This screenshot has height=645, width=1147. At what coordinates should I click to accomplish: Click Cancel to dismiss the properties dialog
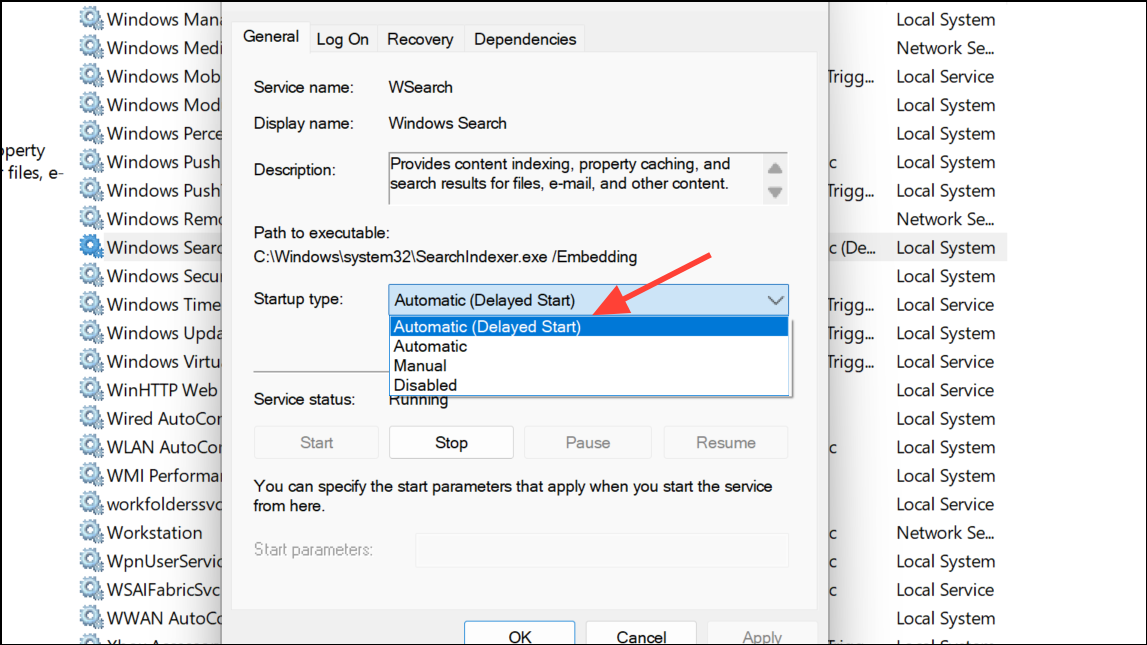pos(641,635)
